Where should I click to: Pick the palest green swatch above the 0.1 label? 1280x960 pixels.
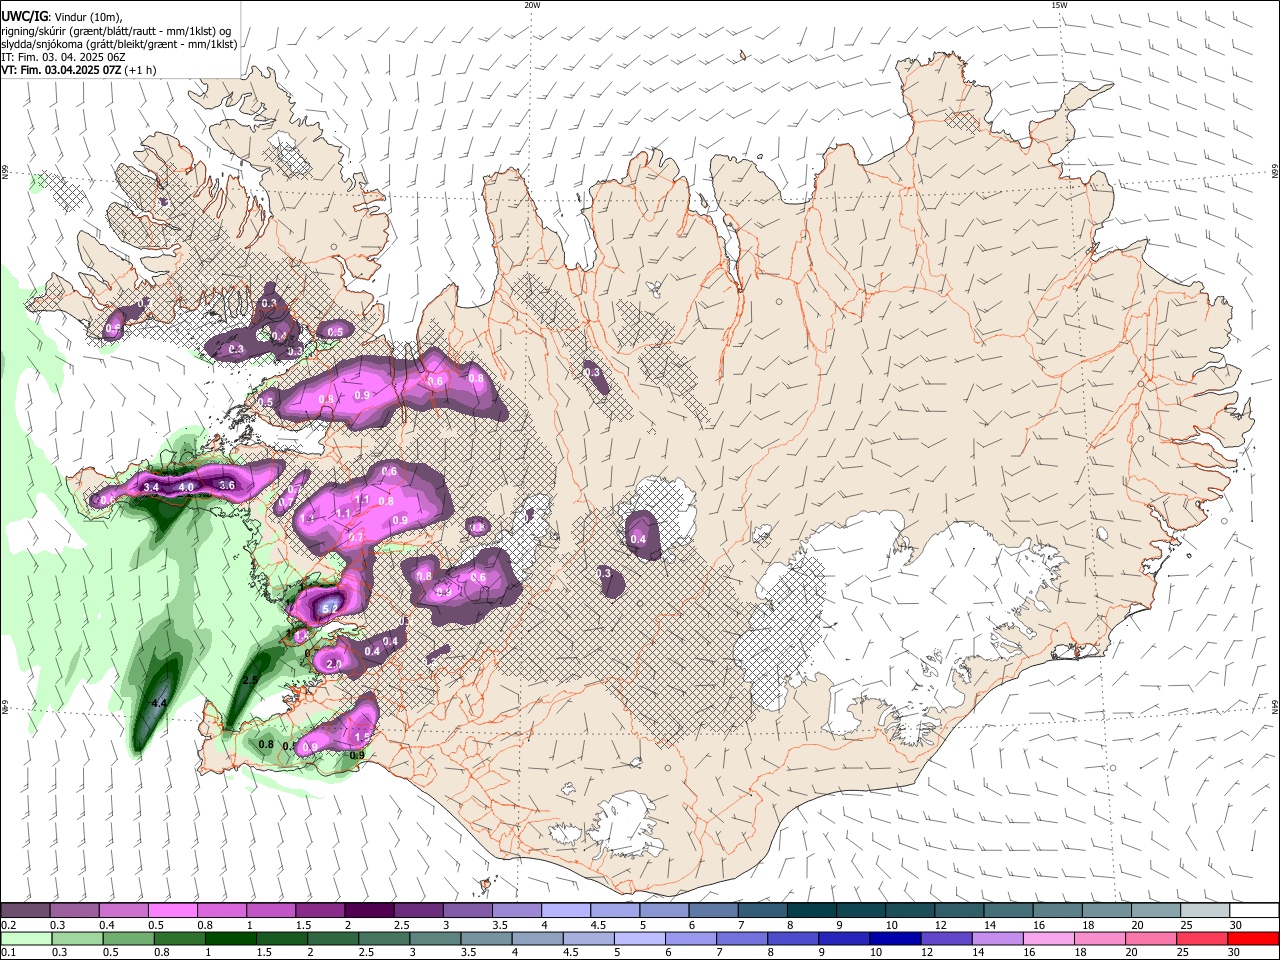[25, 938]
